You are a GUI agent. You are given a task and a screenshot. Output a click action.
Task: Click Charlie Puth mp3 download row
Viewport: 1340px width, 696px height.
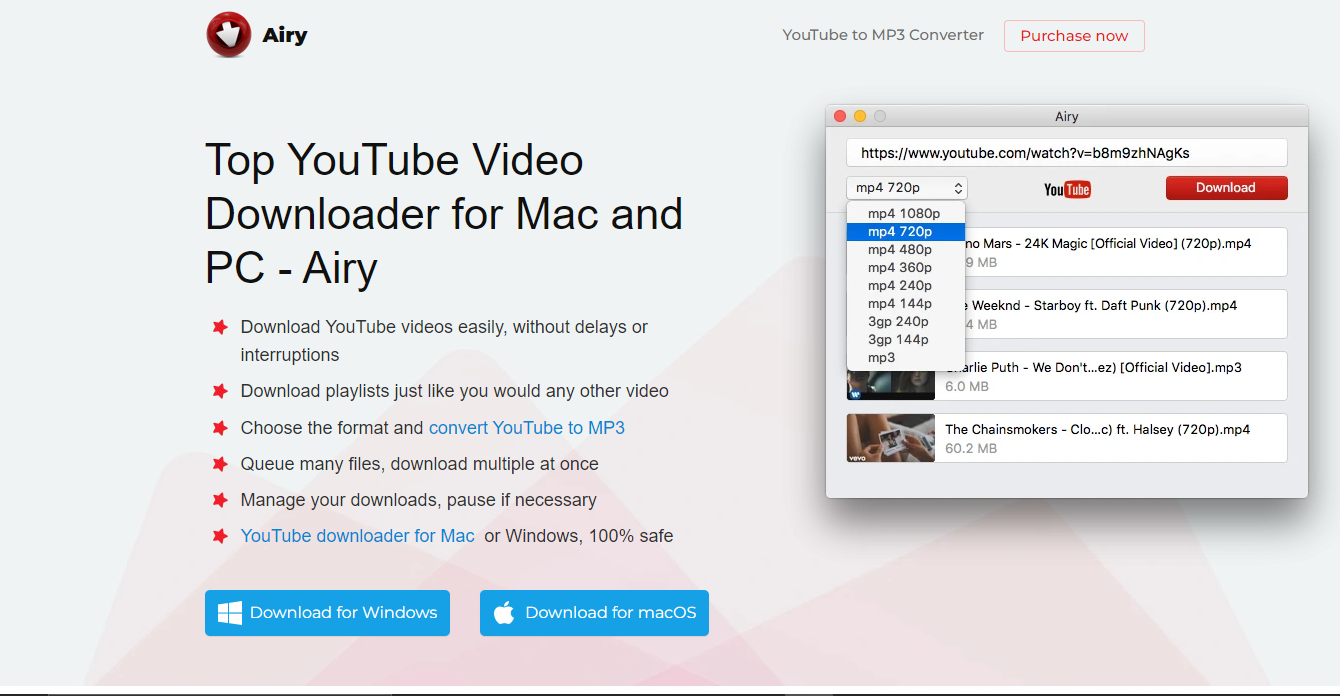coord(1067,376)
